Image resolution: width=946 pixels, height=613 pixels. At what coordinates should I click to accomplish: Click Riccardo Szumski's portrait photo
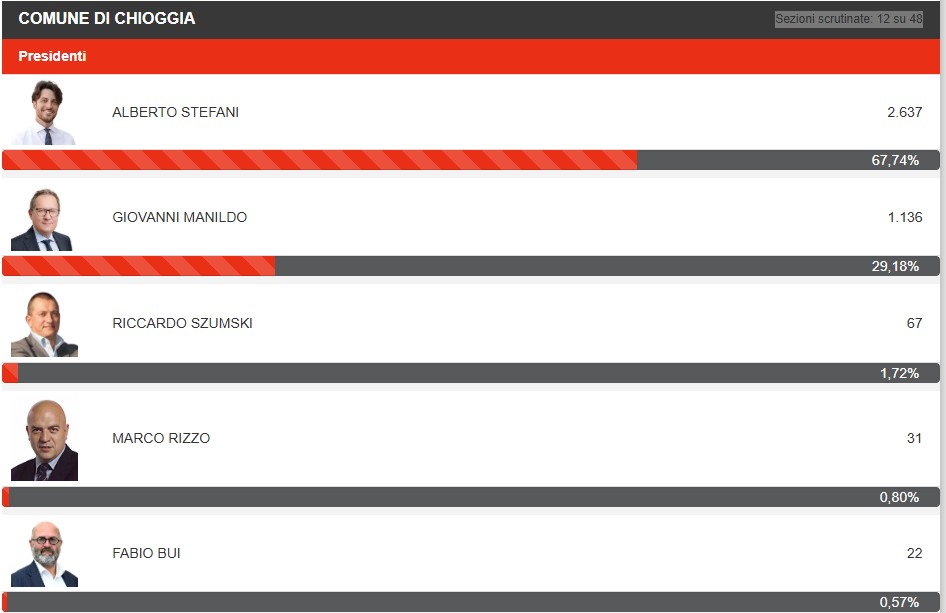tap(44, 324)
